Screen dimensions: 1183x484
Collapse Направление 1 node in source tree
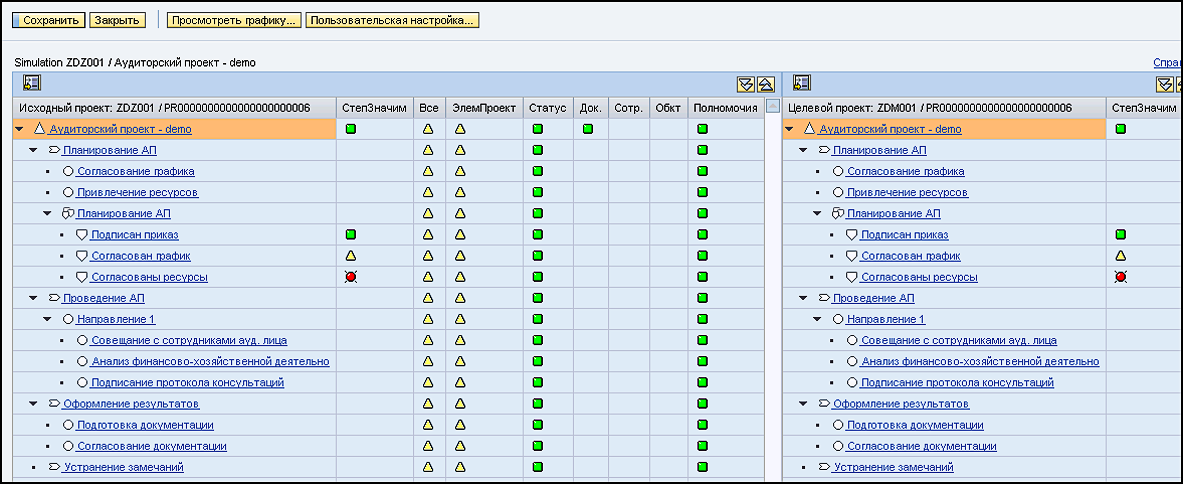(x=47, y=319)
